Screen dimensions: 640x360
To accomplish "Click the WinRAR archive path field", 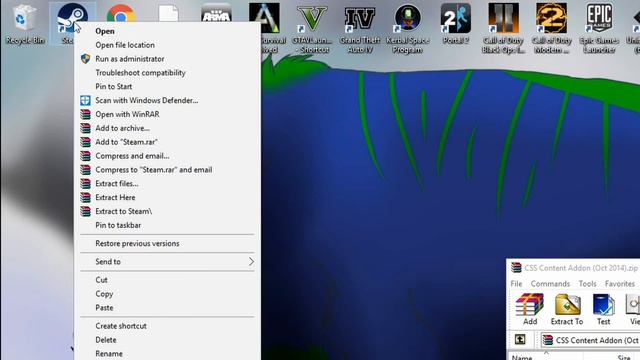I will (590, 340).
